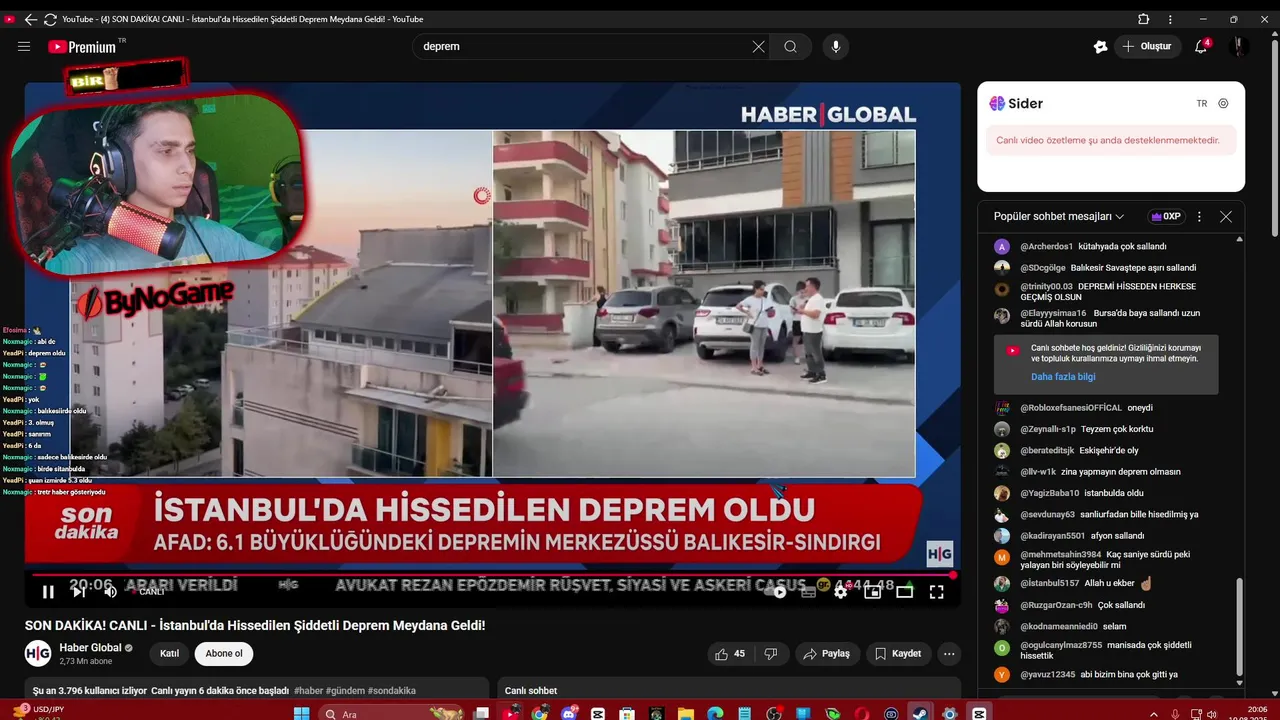Screen dimensions: 1280x720
Task: Jump to live with CANLI indicator
Action: (148, 592)
